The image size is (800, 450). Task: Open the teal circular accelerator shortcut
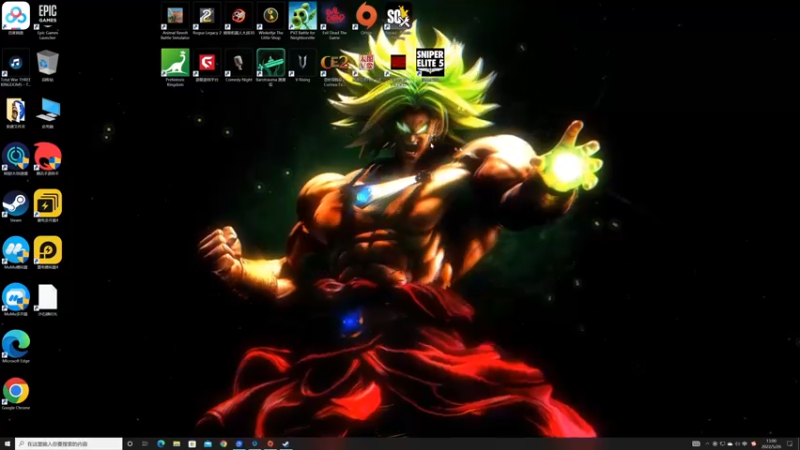[x=16, y=159]
